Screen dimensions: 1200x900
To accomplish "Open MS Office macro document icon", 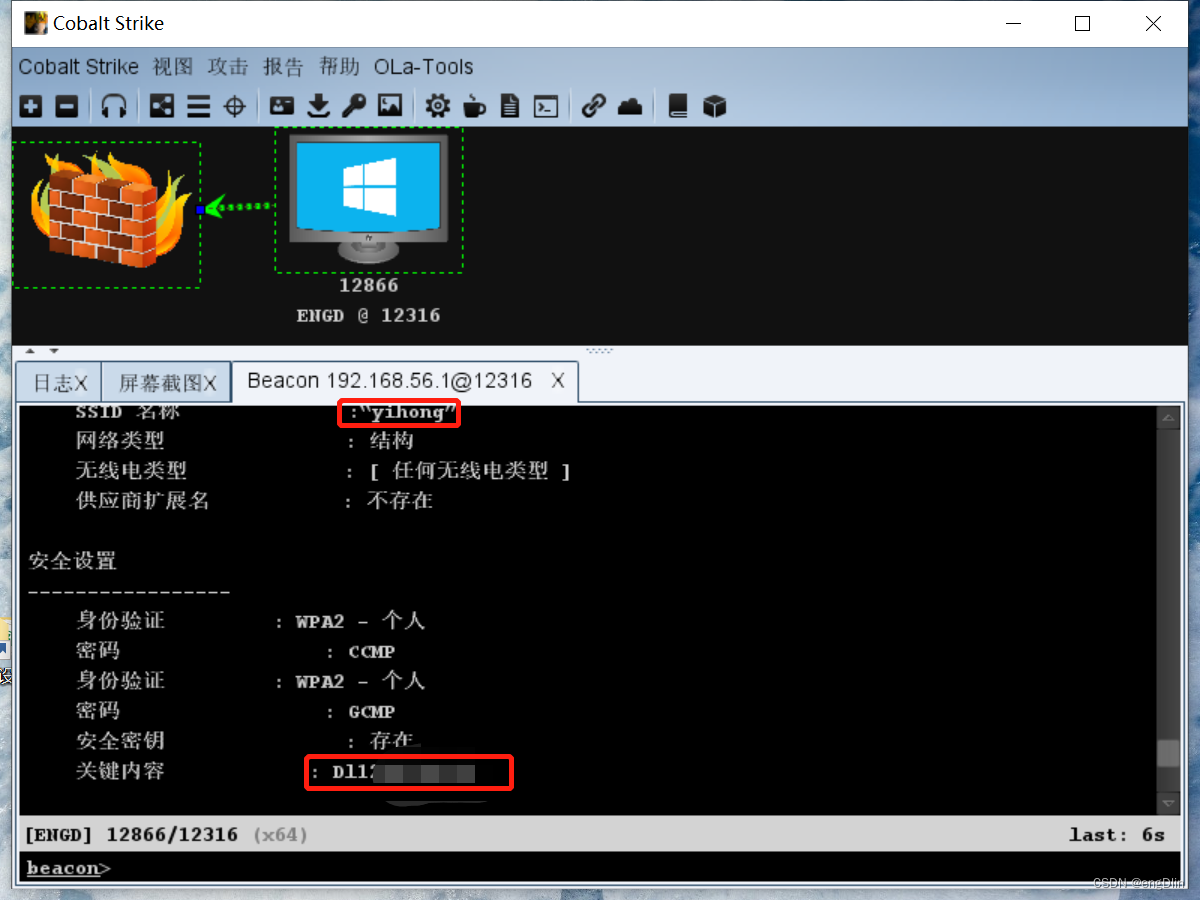I will [510, 105].
